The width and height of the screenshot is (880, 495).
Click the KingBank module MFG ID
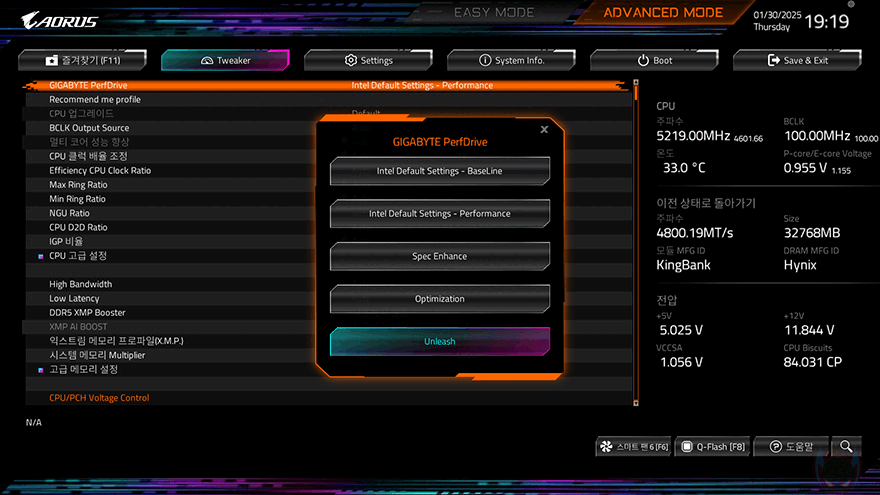[684, 265]
